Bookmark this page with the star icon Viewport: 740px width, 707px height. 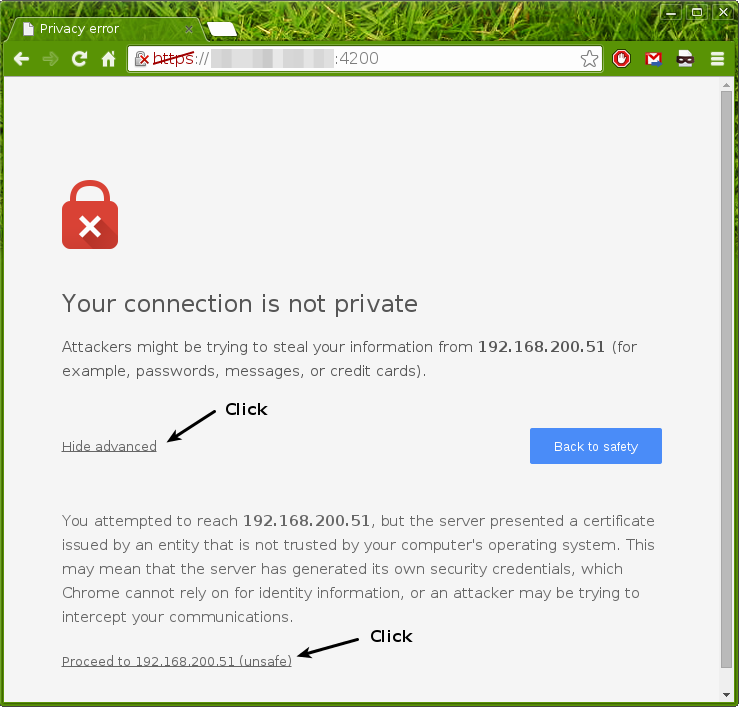pyautogui.click(x=589, y=59)
